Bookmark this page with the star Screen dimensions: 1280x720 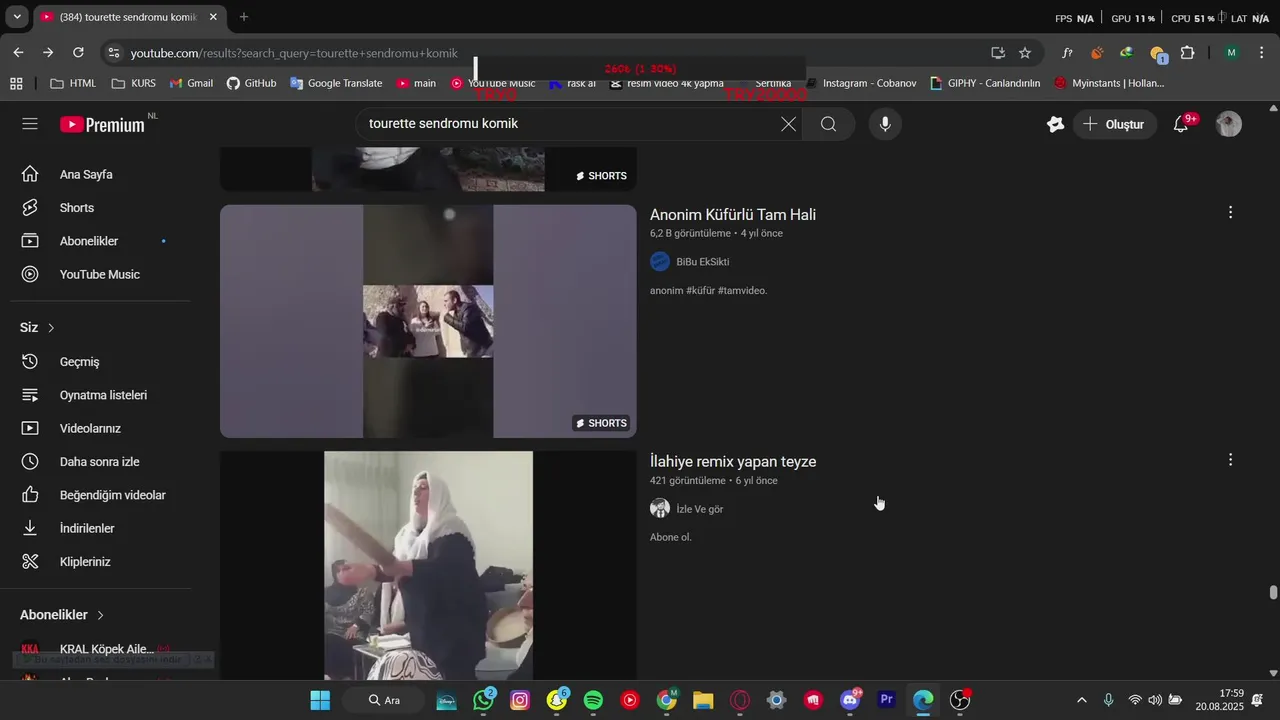coord(1025,53)
